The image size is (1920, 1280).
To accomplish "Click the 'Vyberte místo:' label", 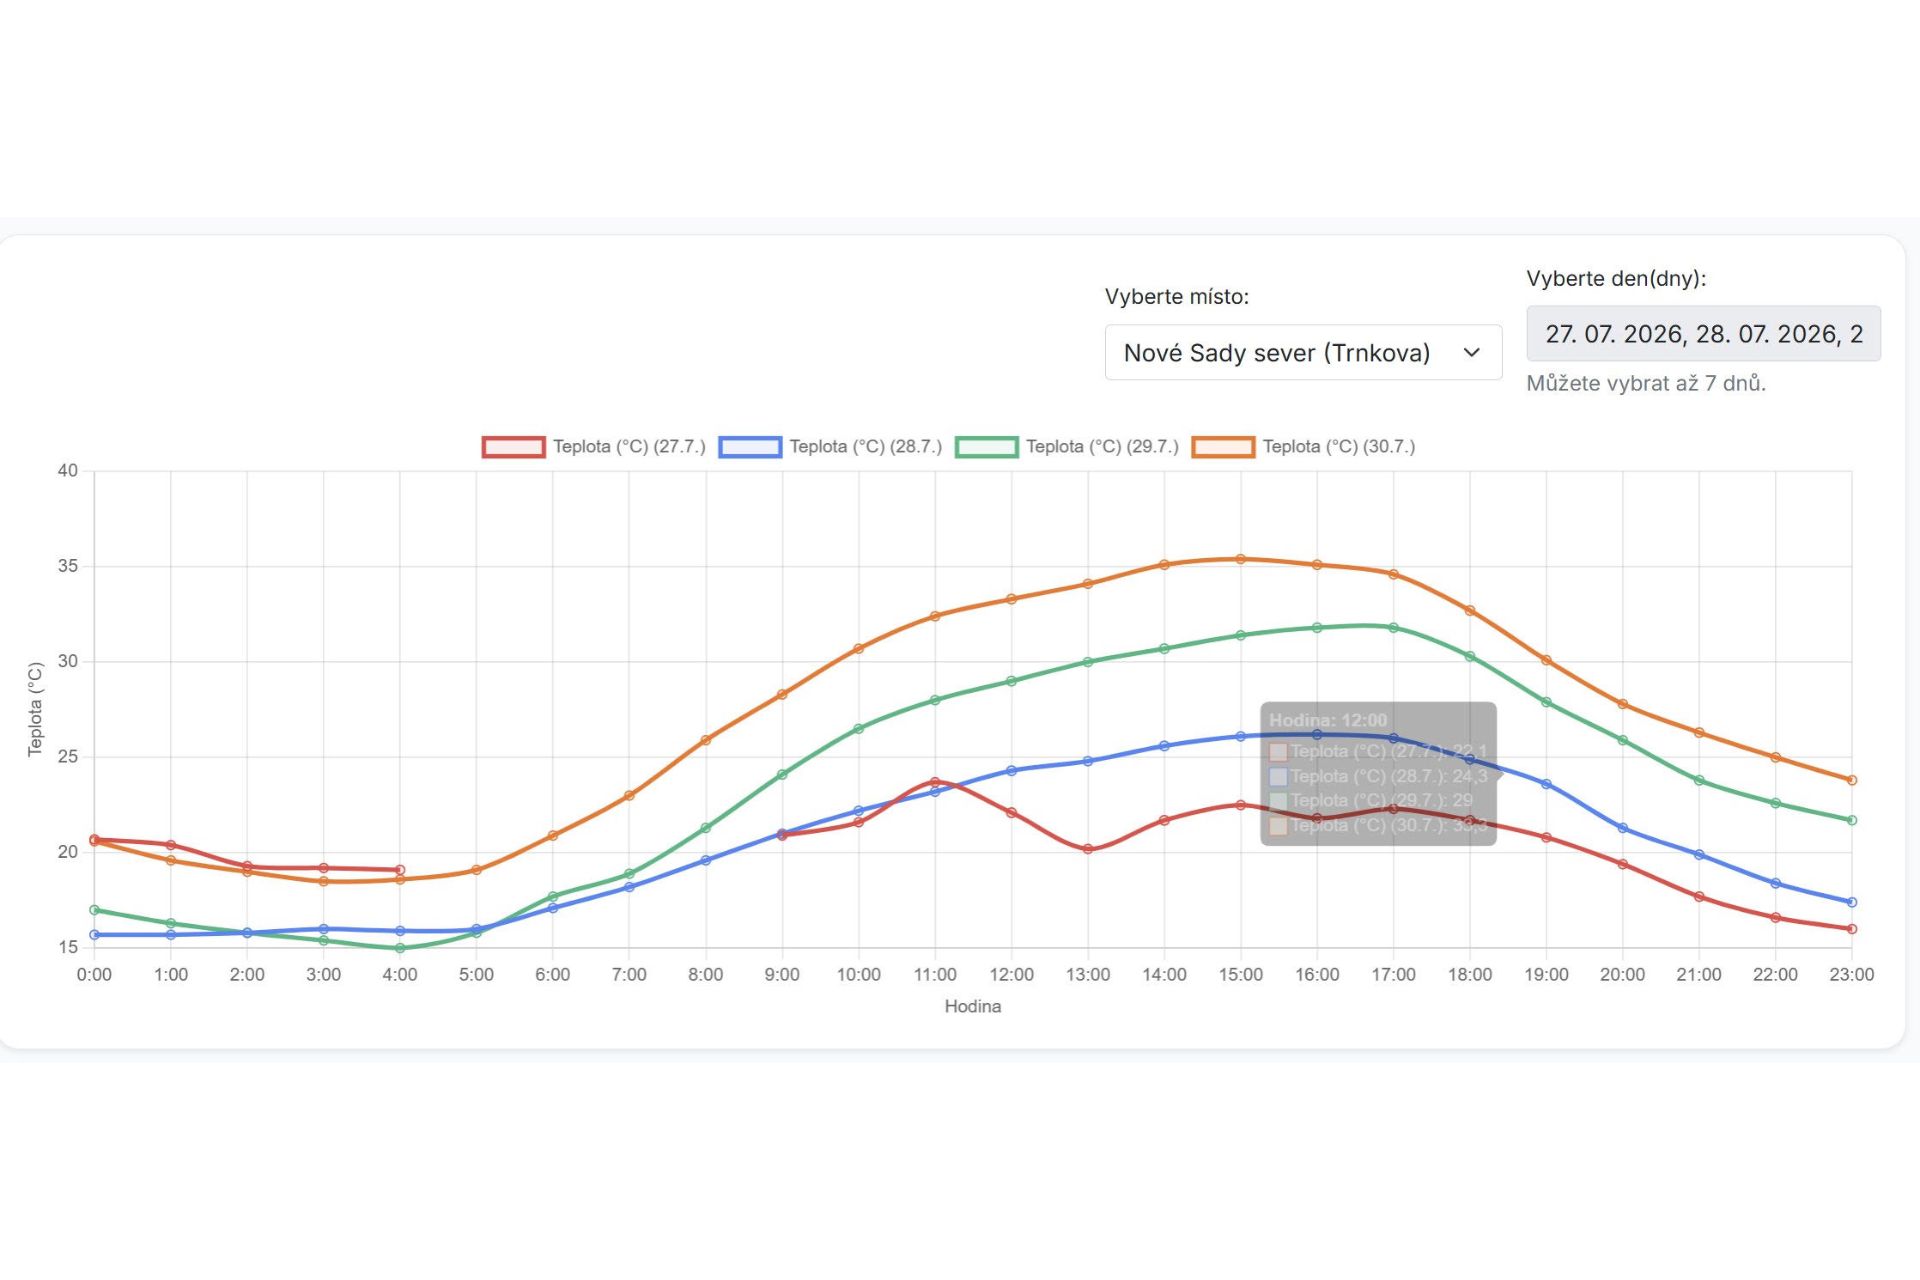I will [x=1177, y=297].
